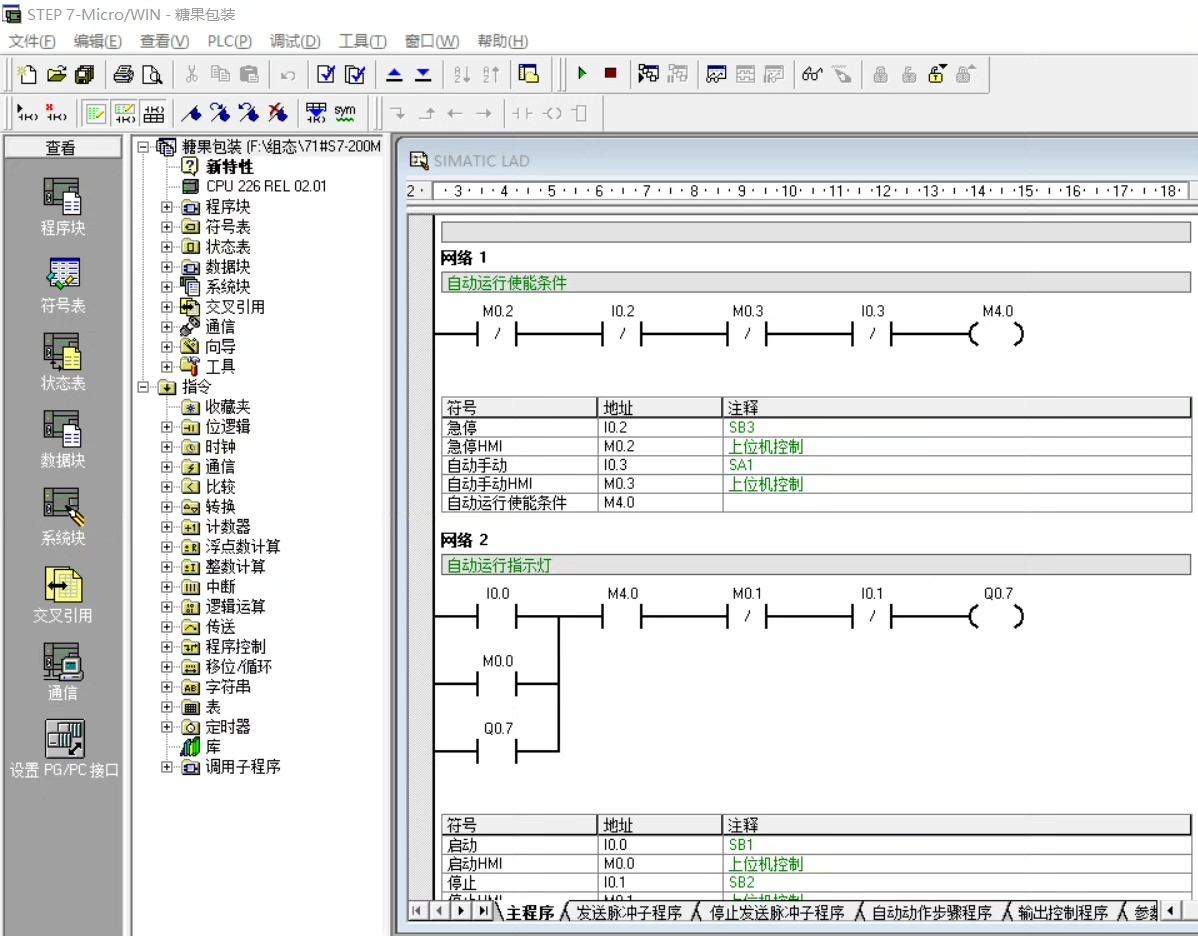Click the Save project icon
Screen dimensions: 1198x936
[84, 74]
